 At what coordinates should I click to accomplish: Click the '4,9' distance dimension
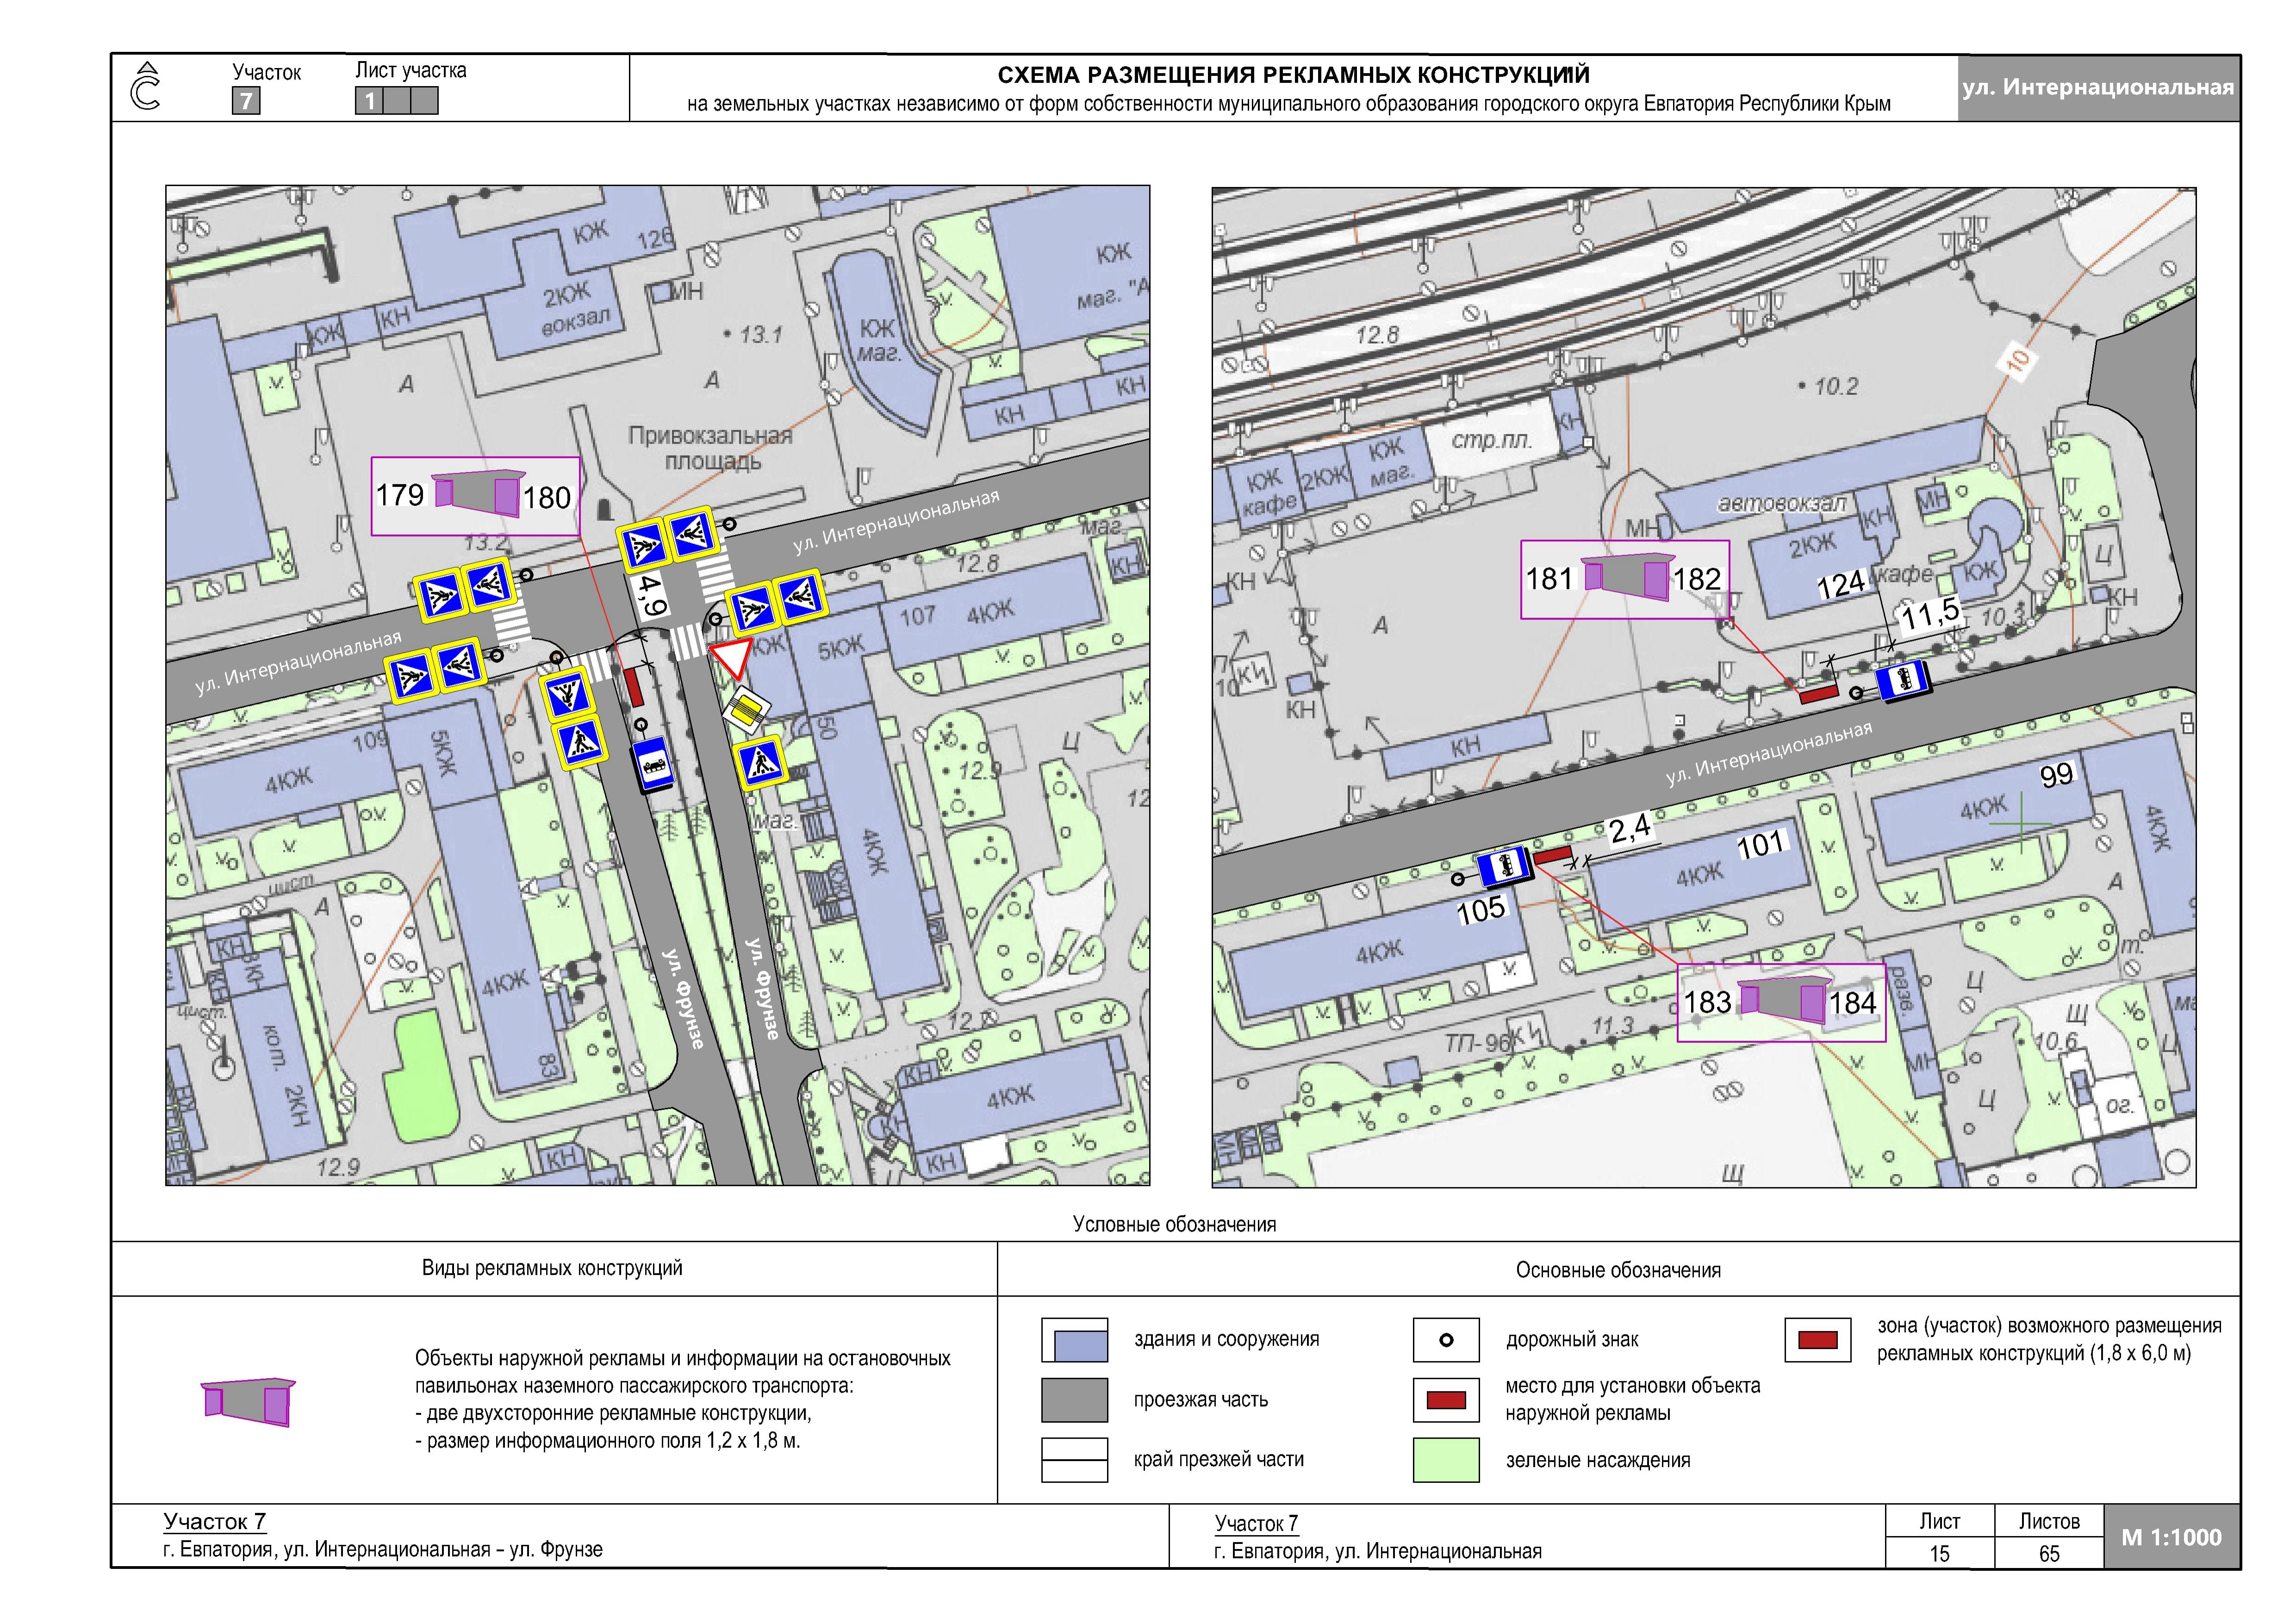[653, 595]
